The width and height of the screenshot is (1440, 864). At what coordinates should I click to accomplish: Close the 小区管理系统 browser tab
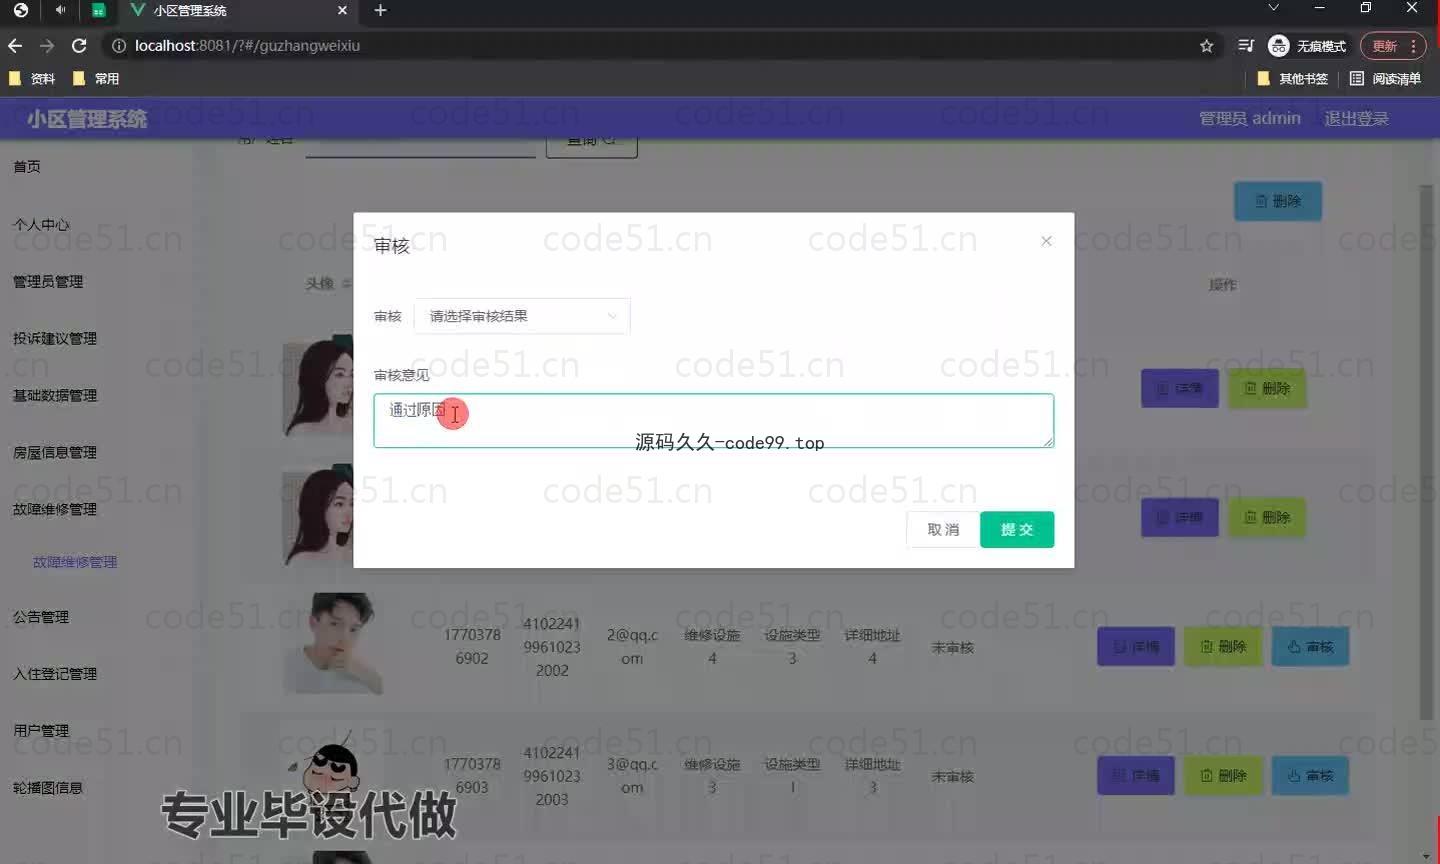(x=342, y=10)
